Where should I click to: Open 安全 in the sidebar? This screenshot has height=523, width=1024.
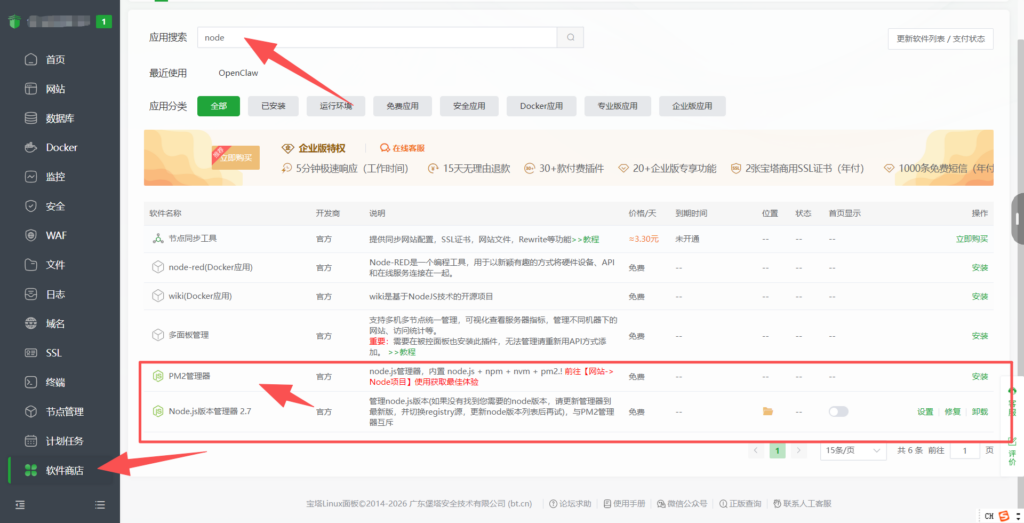tap(55, 206)
